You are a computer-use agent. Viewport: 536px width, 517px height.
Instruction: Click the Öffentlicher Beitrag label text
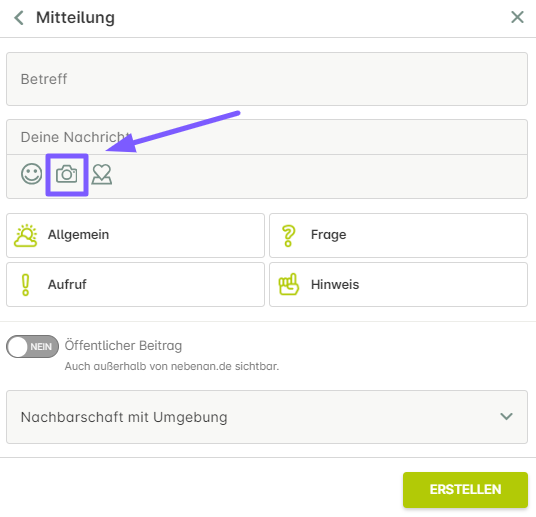(123, 346)
